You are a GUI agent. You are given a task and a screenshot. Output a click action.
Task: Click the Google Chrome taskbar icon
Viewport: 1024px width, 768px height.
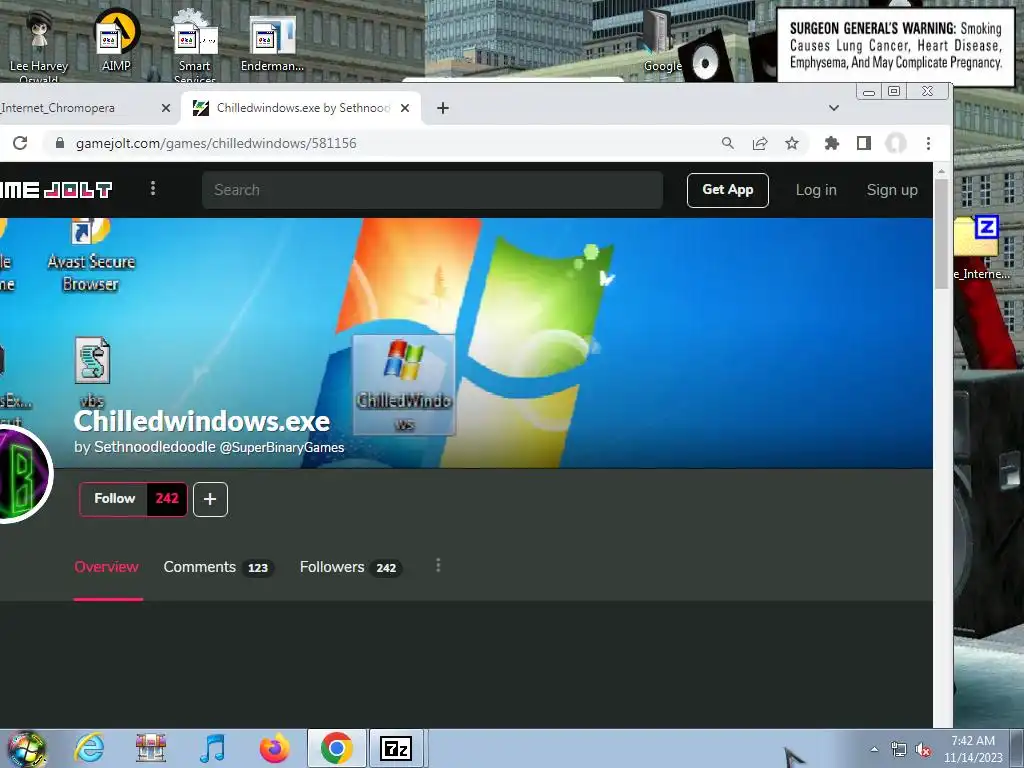(336, 748)
